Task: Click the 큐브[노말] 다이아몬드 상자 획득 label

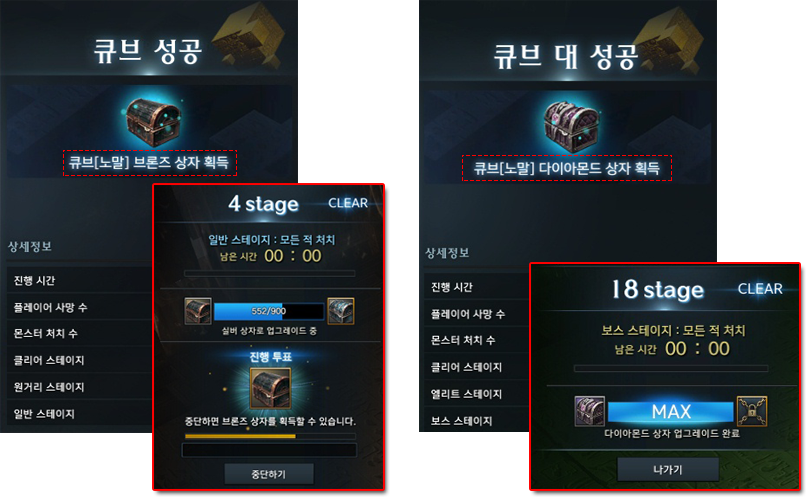Action: [566, 168]
